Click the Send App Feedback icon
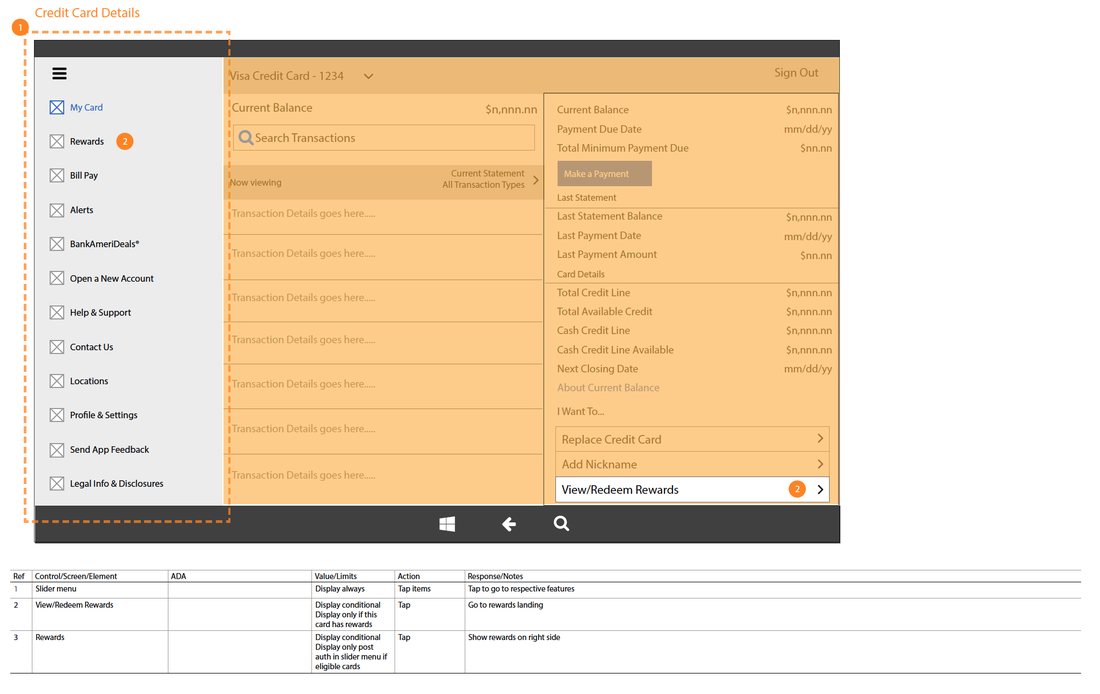 (57, 450)
